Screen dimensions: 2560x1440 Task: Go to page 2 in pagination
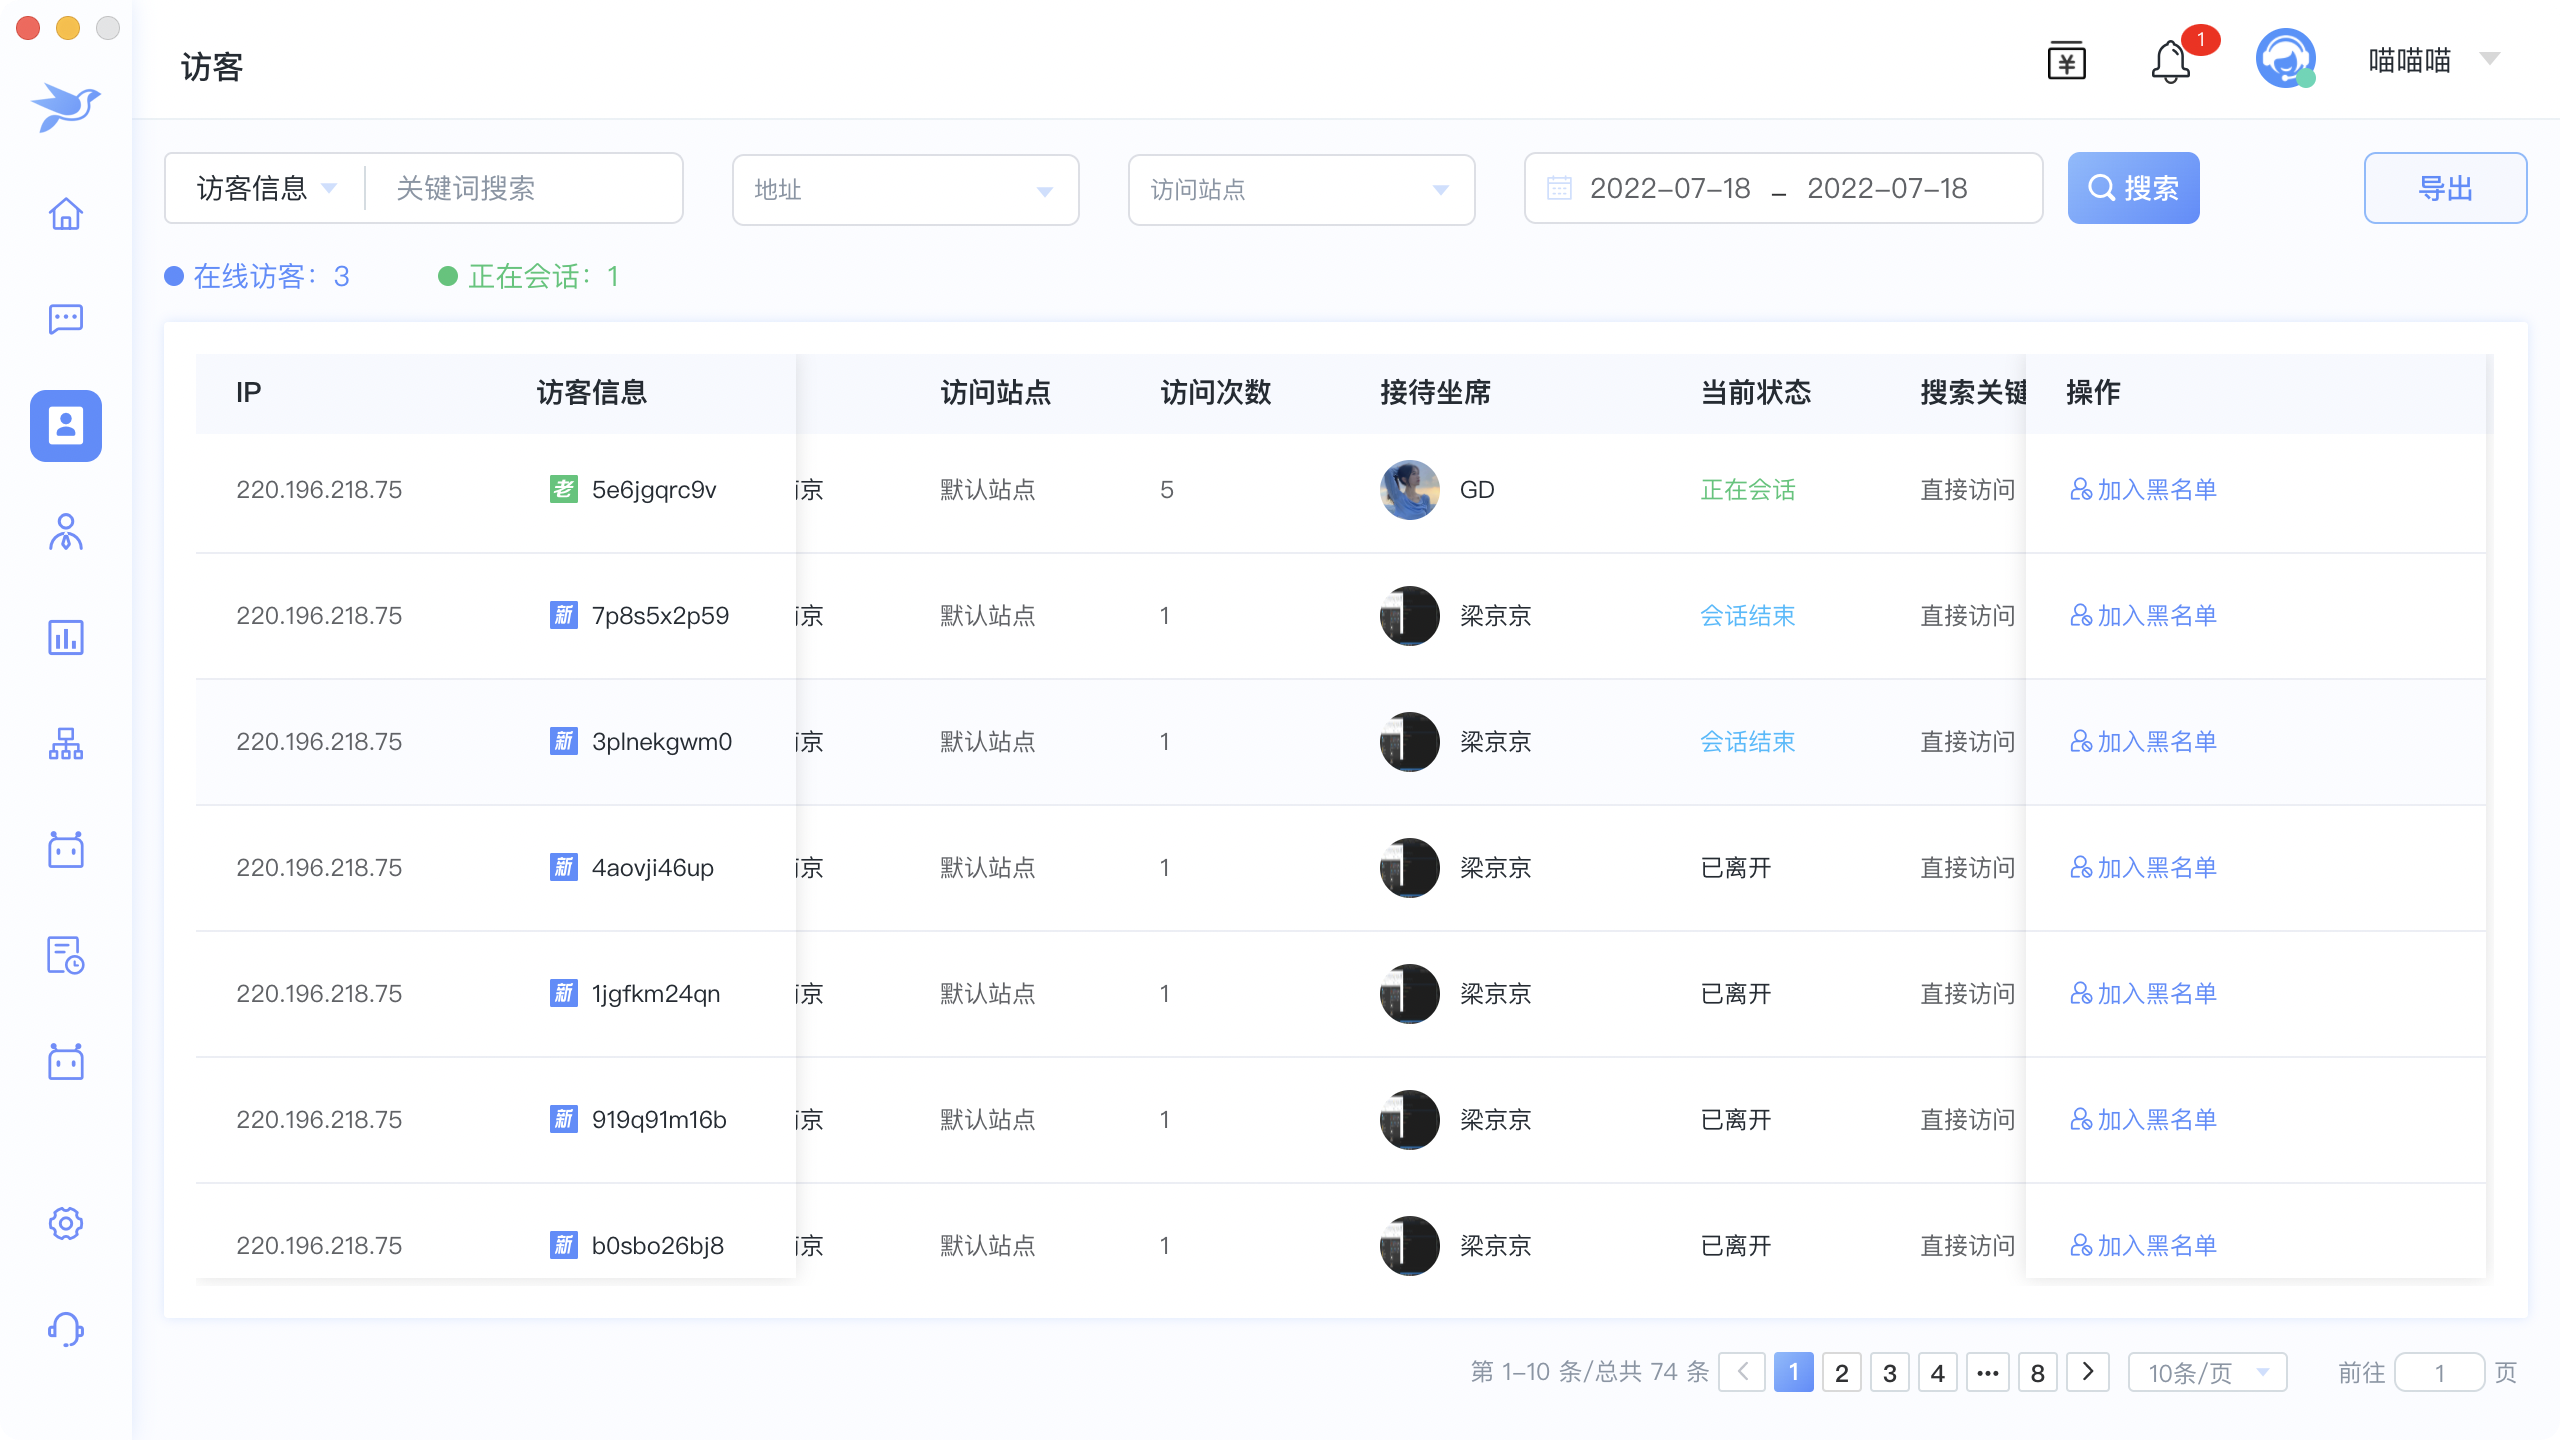click(1841, 1372)
